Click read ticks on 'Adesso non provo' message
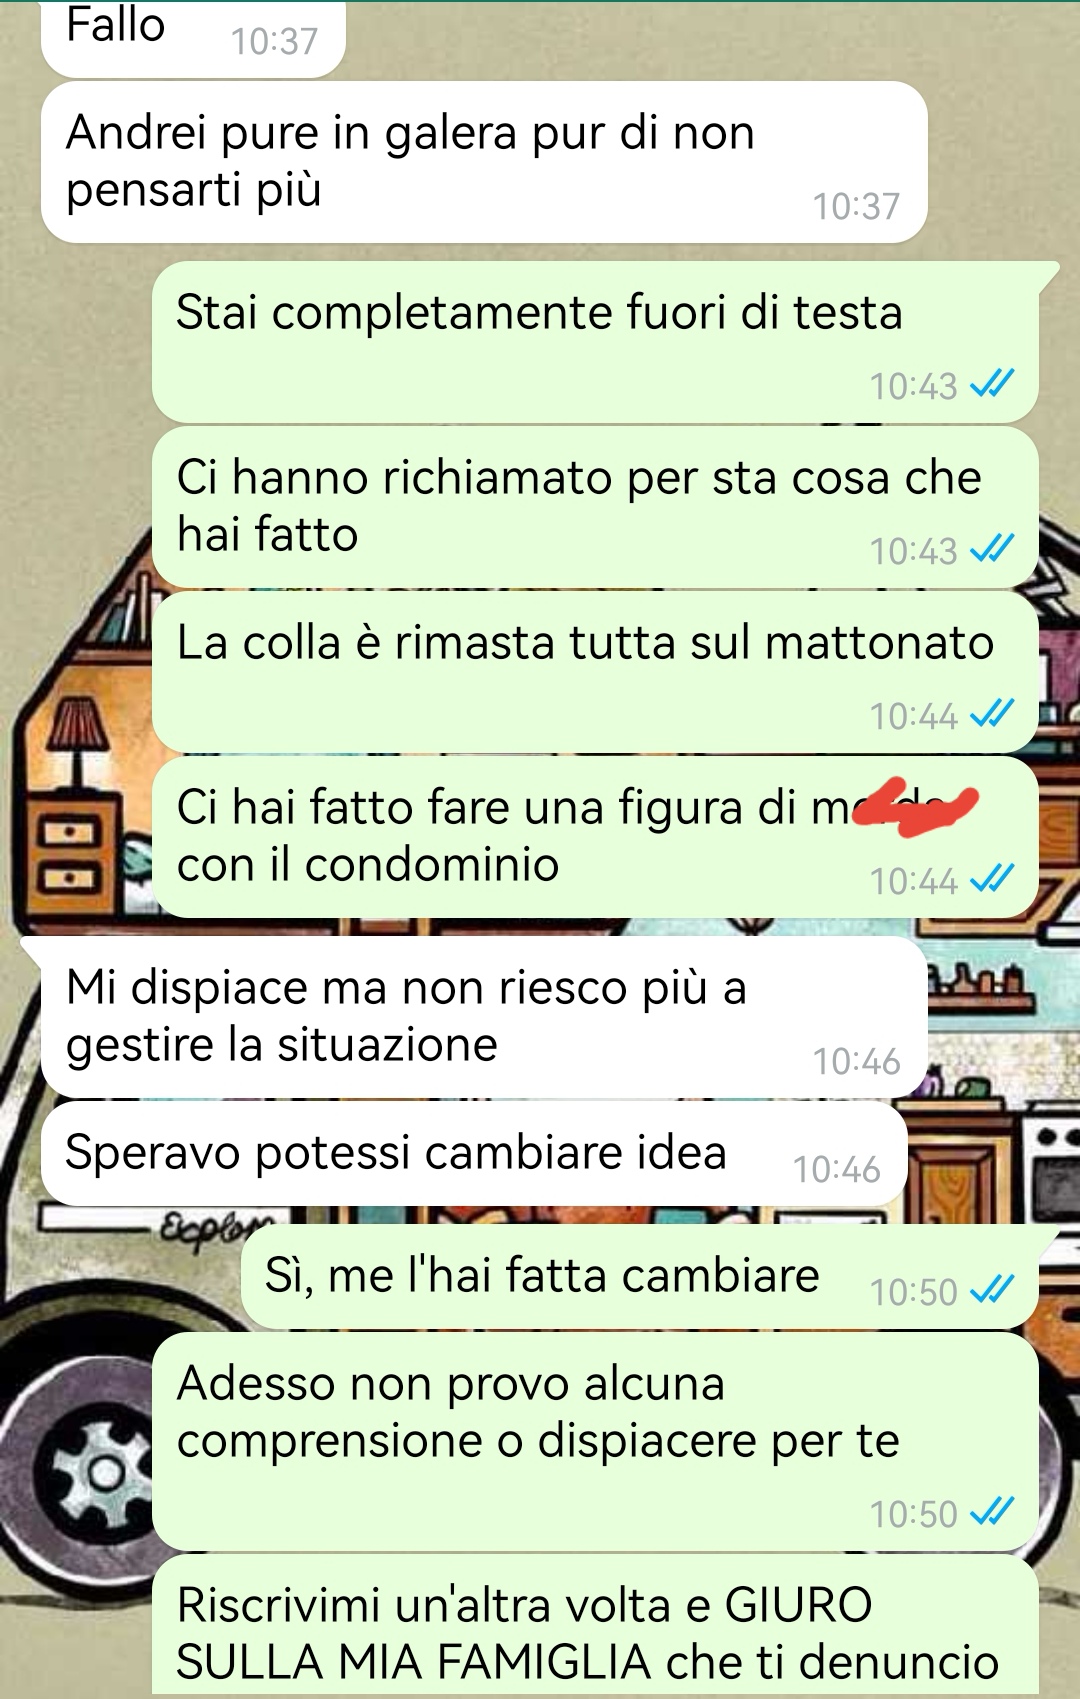The height and width of the screenshot is (1699, 1080). tap(992, 1512)
